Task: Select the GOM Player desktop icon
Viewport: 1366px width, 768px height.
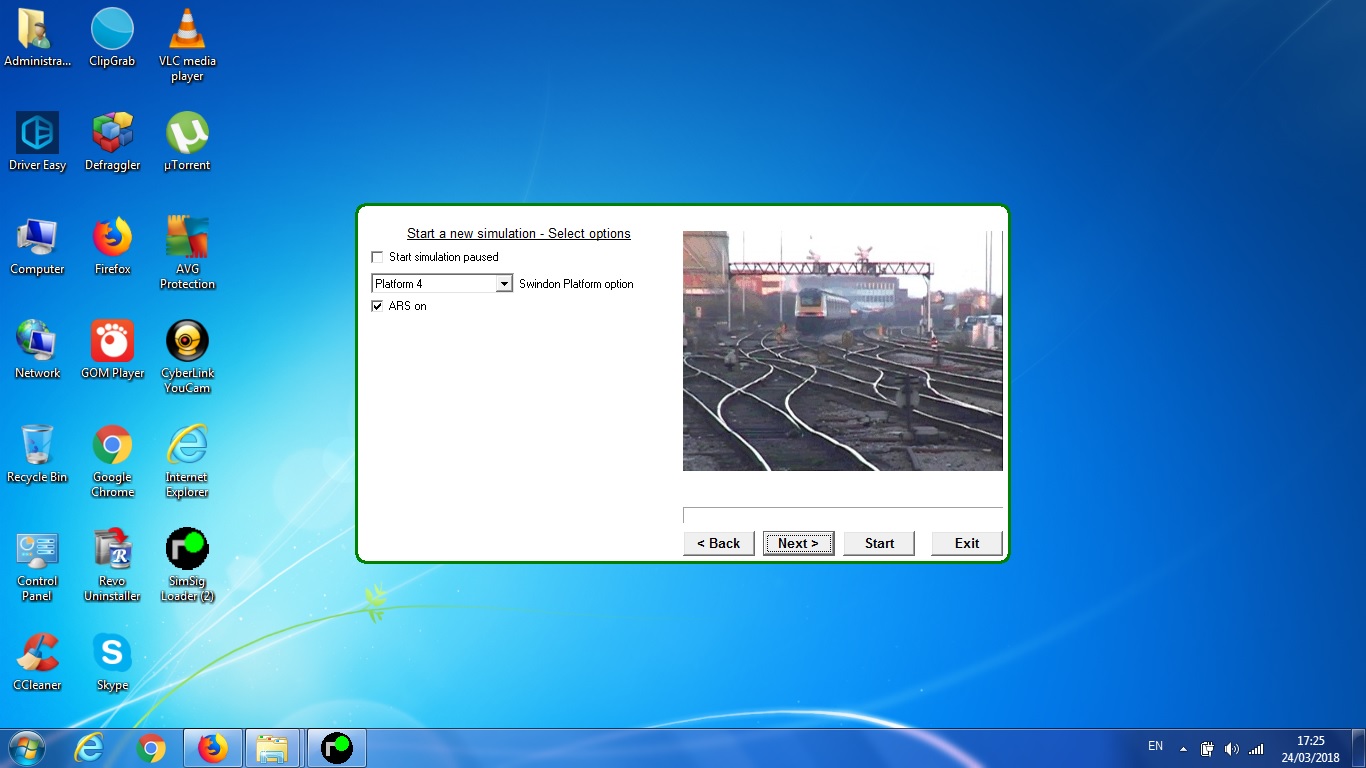Action: [x=112, y=350]
